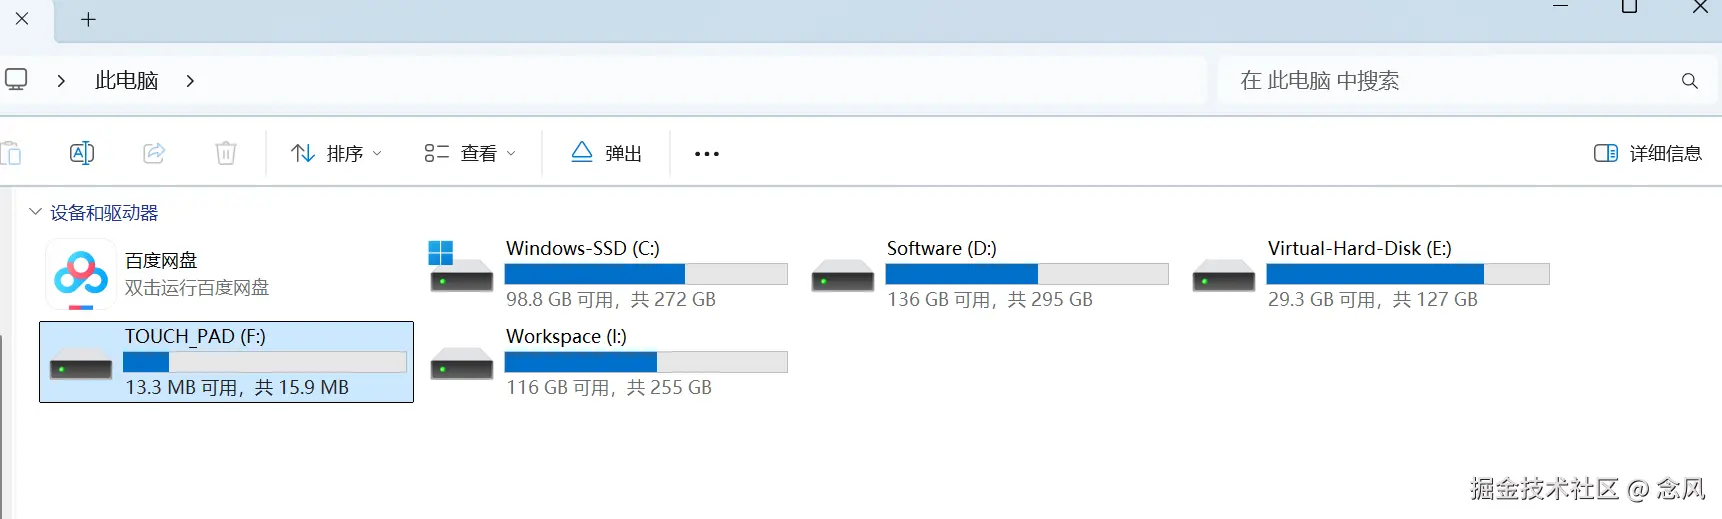
Task: Toggle the 详细信息 details pane
Action: [1648, 153]
